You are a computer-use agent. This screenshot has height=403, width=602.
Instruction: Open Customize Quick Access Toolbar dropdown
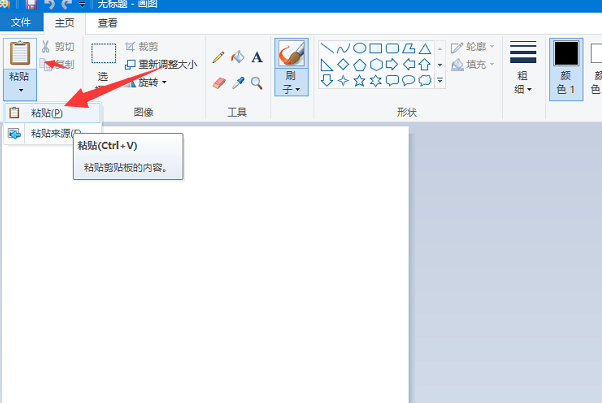[82, 4]
